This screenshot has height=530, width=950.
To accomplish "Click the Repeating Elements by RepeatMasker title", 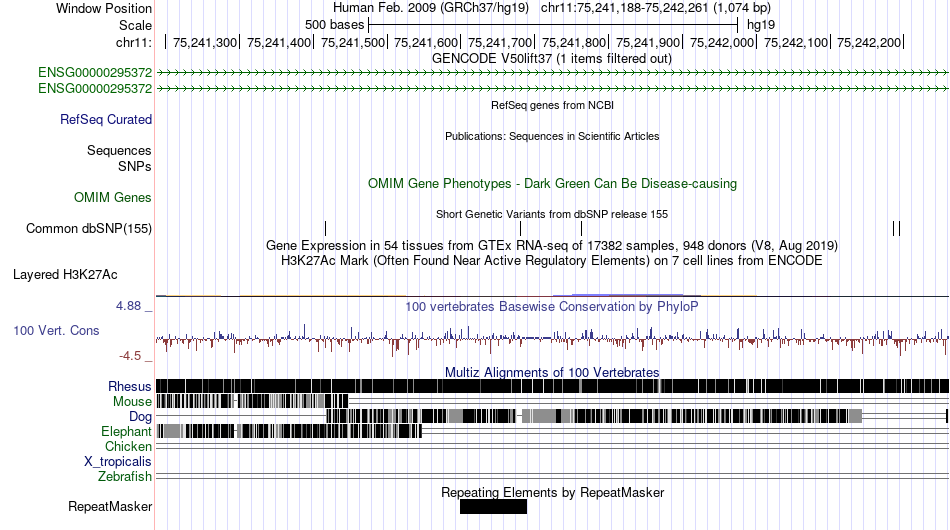I will click(x=553, y=492).
